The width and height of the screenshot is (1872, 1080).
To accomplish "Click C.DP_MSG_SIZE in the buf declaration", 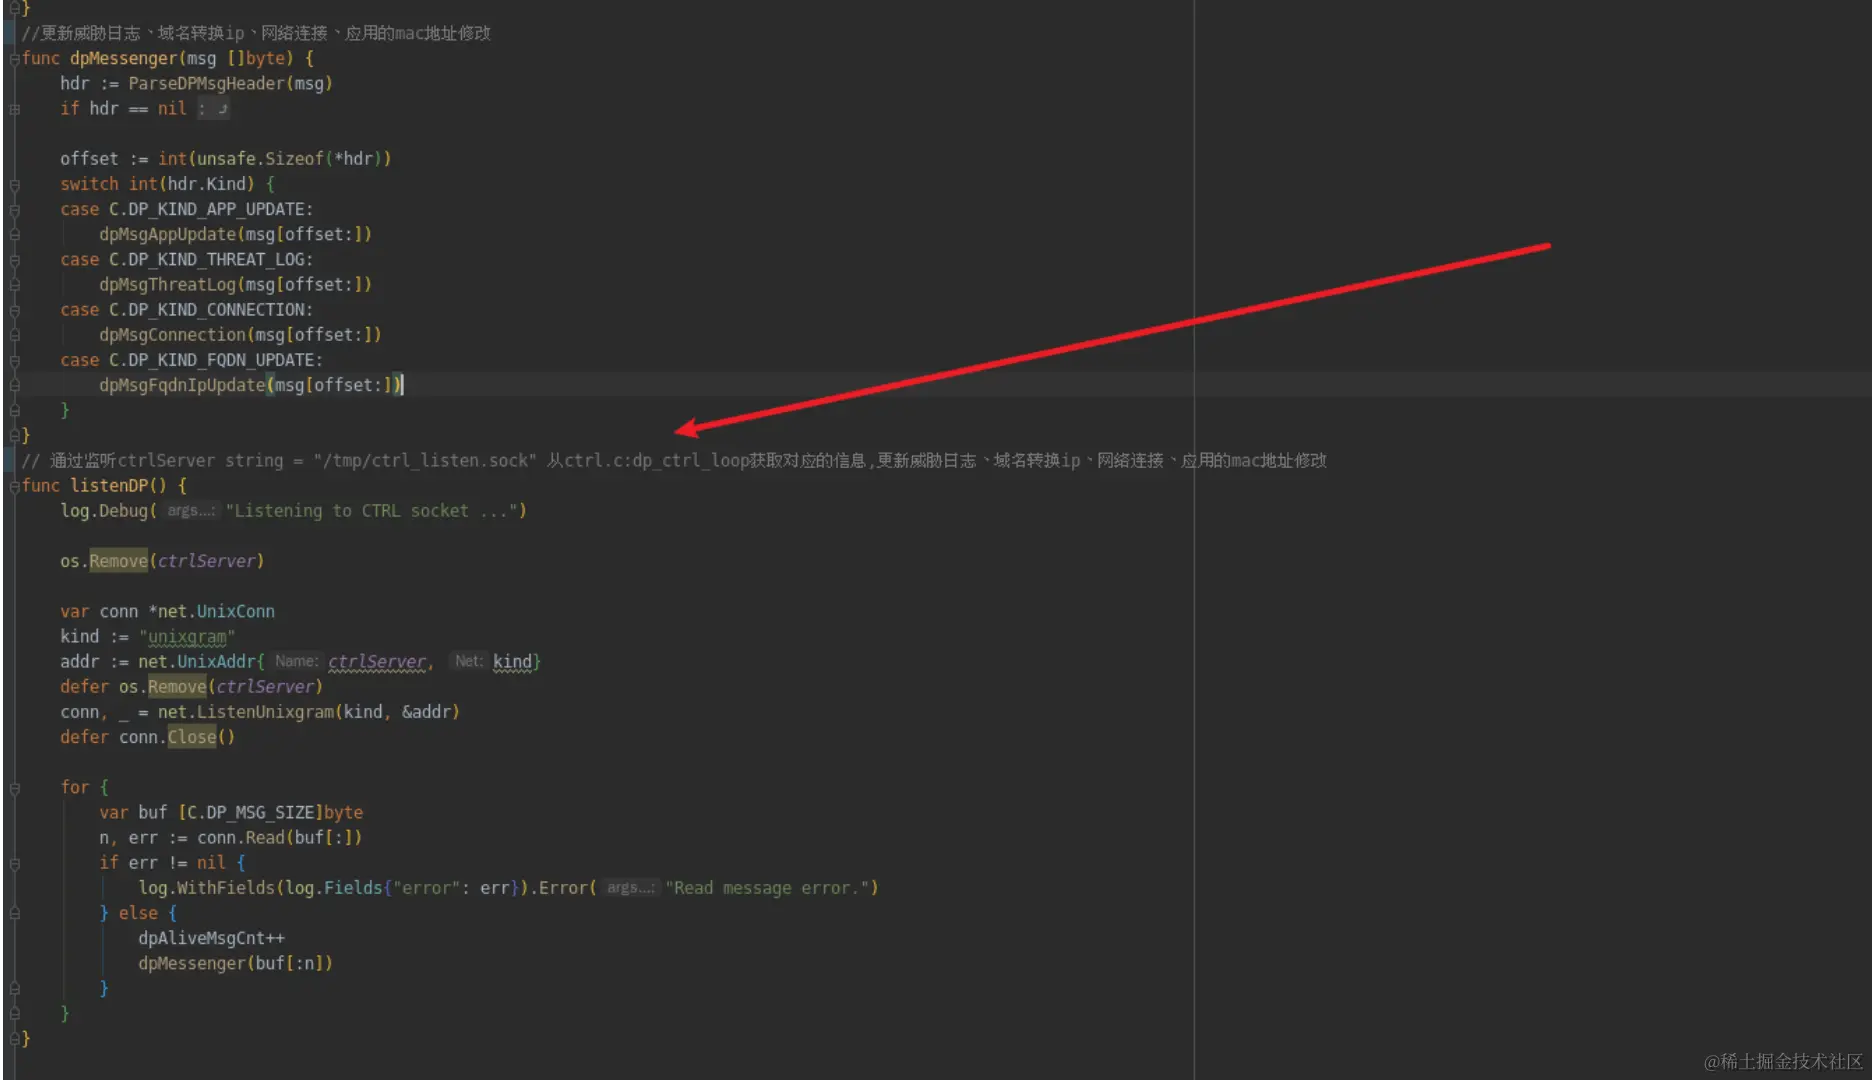I will pos(250,812).
